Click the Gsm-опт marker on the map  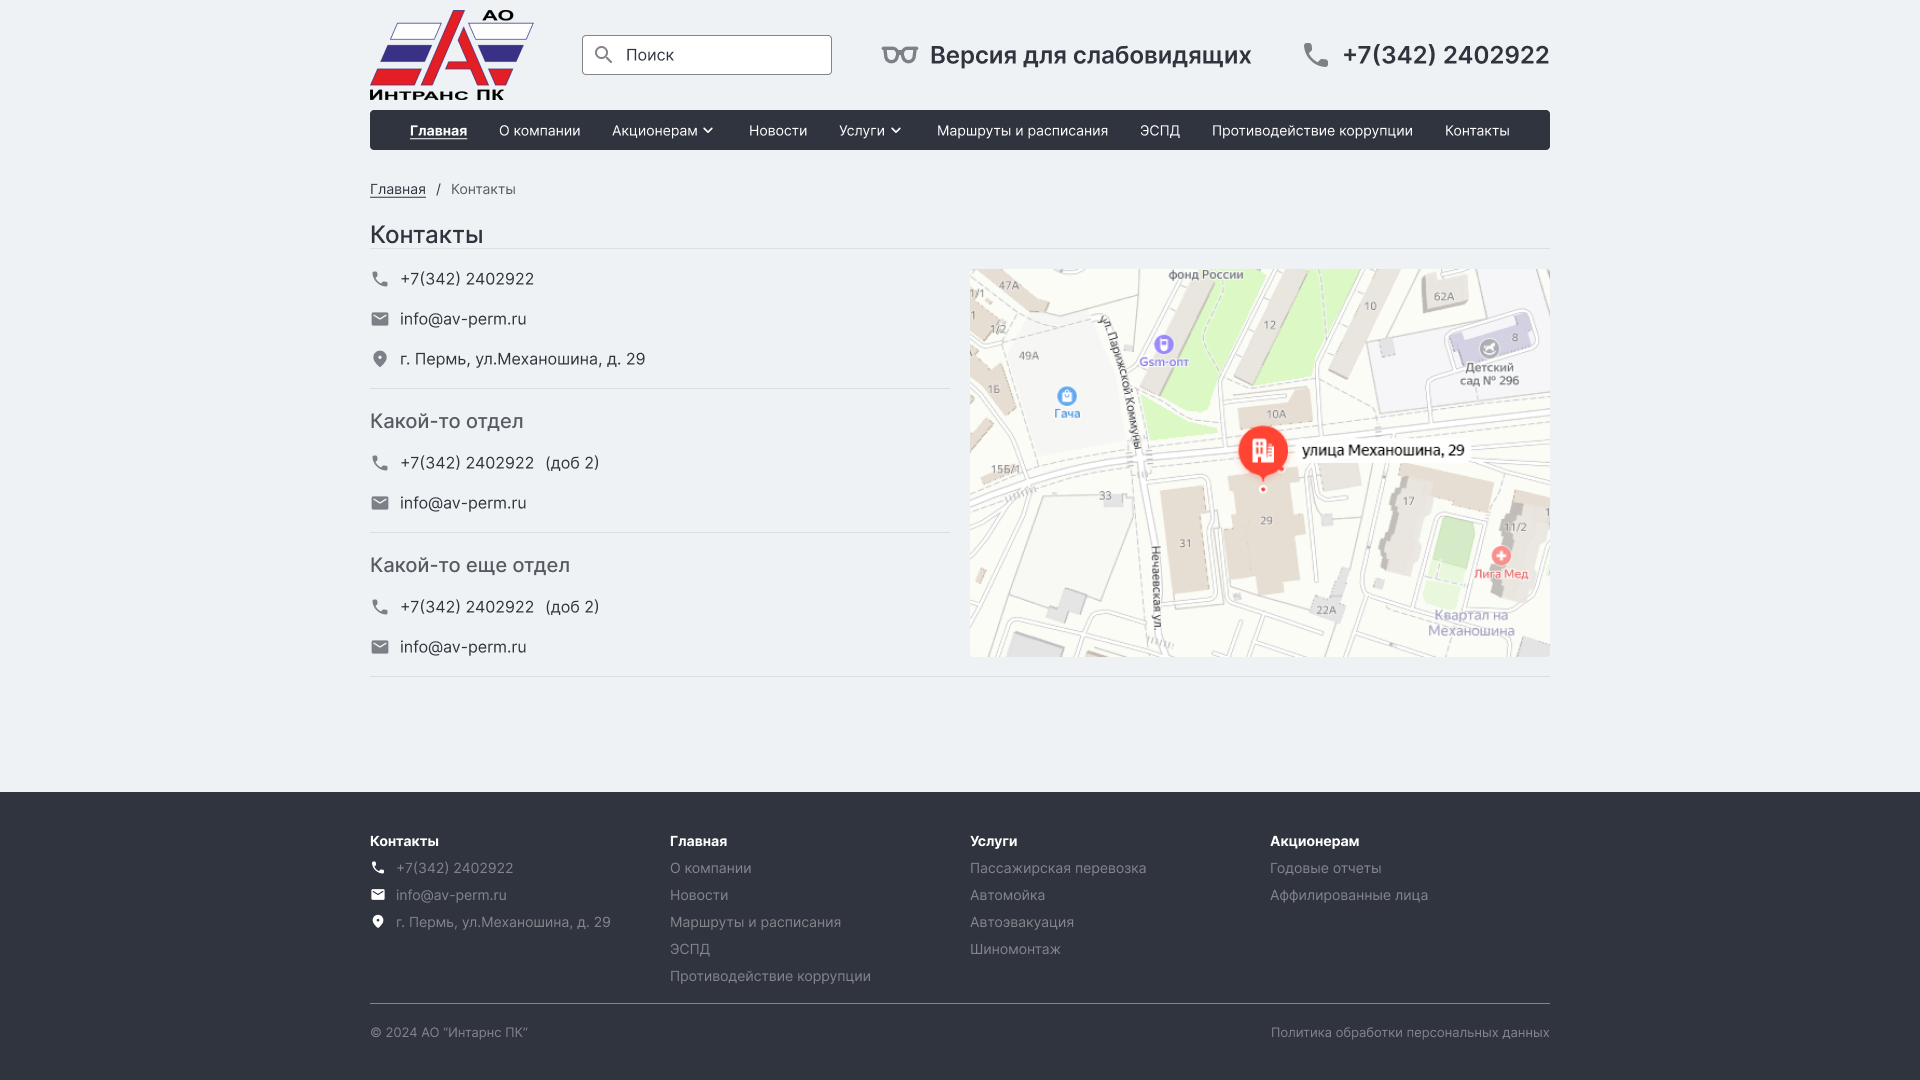[x=1163, y=345]
